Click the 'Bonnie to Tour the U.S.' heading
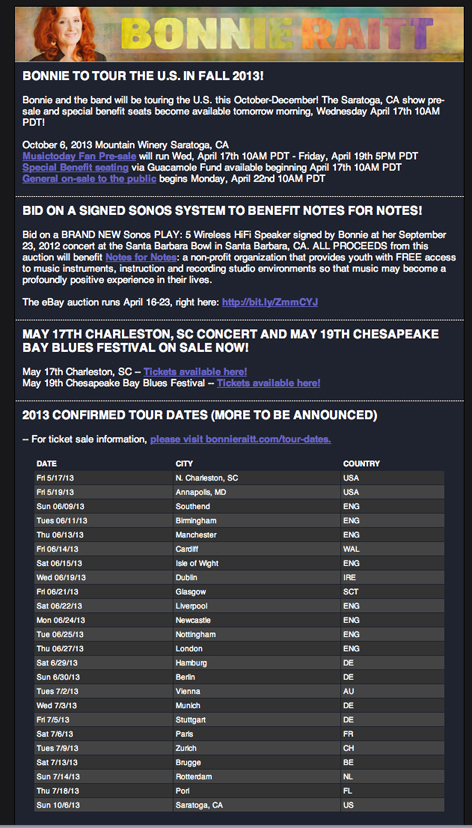Image resolution: width=472 pixels, height=828 pixels. pos(143,77)
